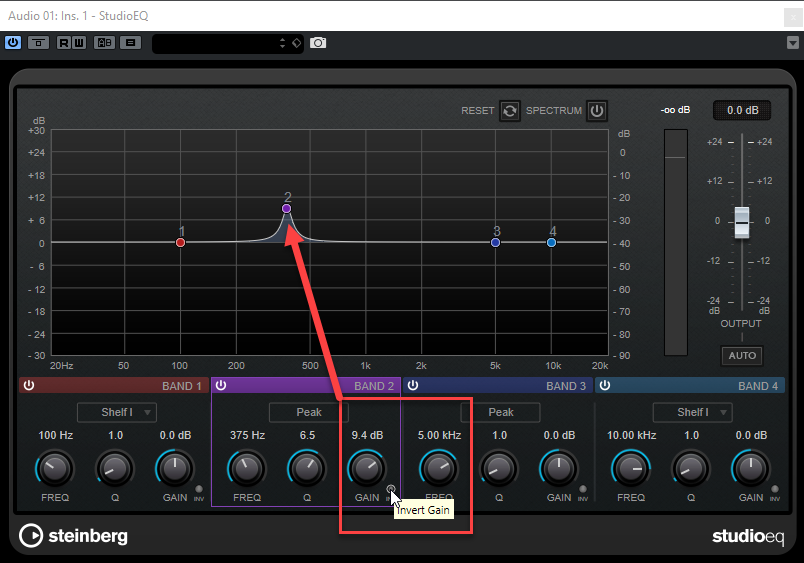Click Band 2 6.5 Q value
The width and height of the screenshot is (804, 563).
(307, 435)
